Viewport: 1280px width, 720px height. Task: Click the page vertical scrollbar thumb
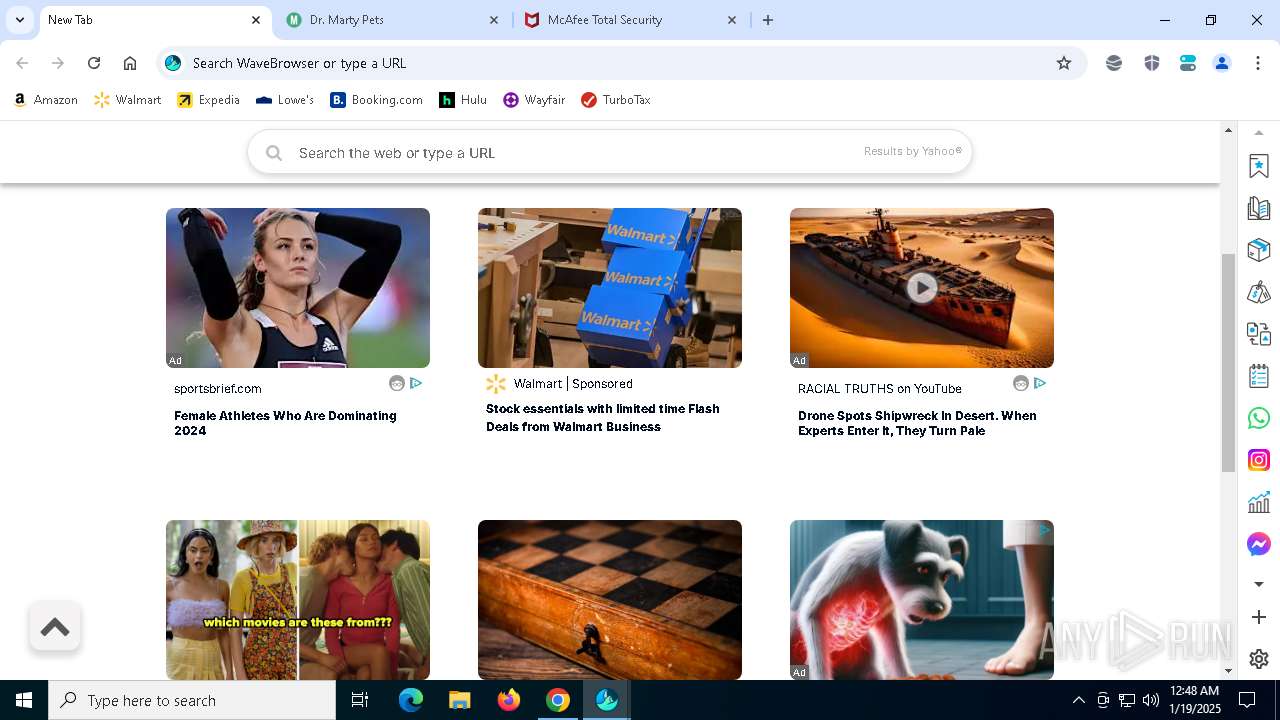(1228, 363)
